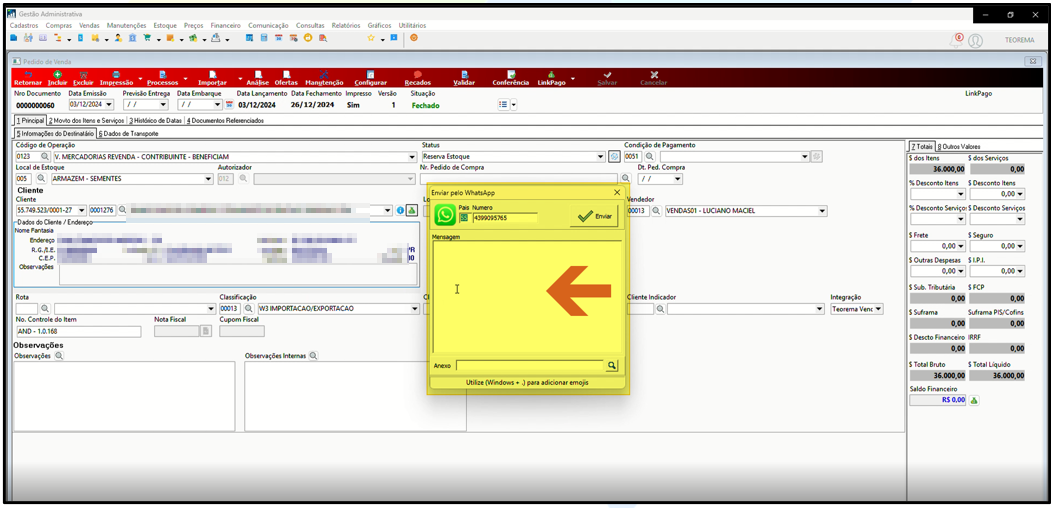1051x508 pixels.
Task: Open the Configurar toolbar icon
Action: tap(370, 74)
